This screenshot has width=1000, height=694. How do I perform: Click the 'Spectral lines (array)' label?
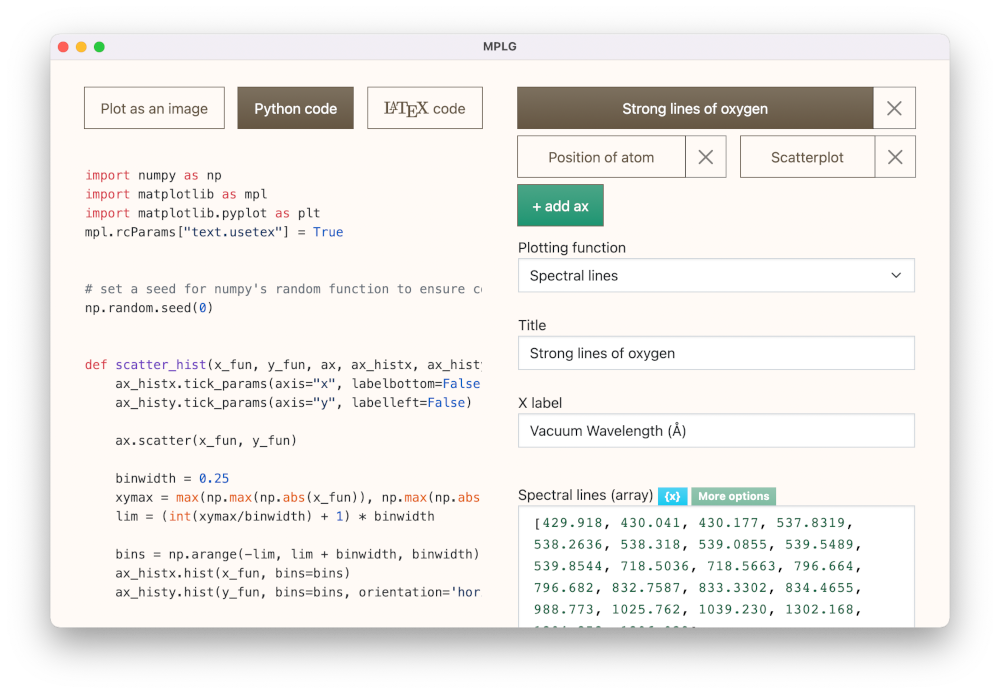click(585, 496)
